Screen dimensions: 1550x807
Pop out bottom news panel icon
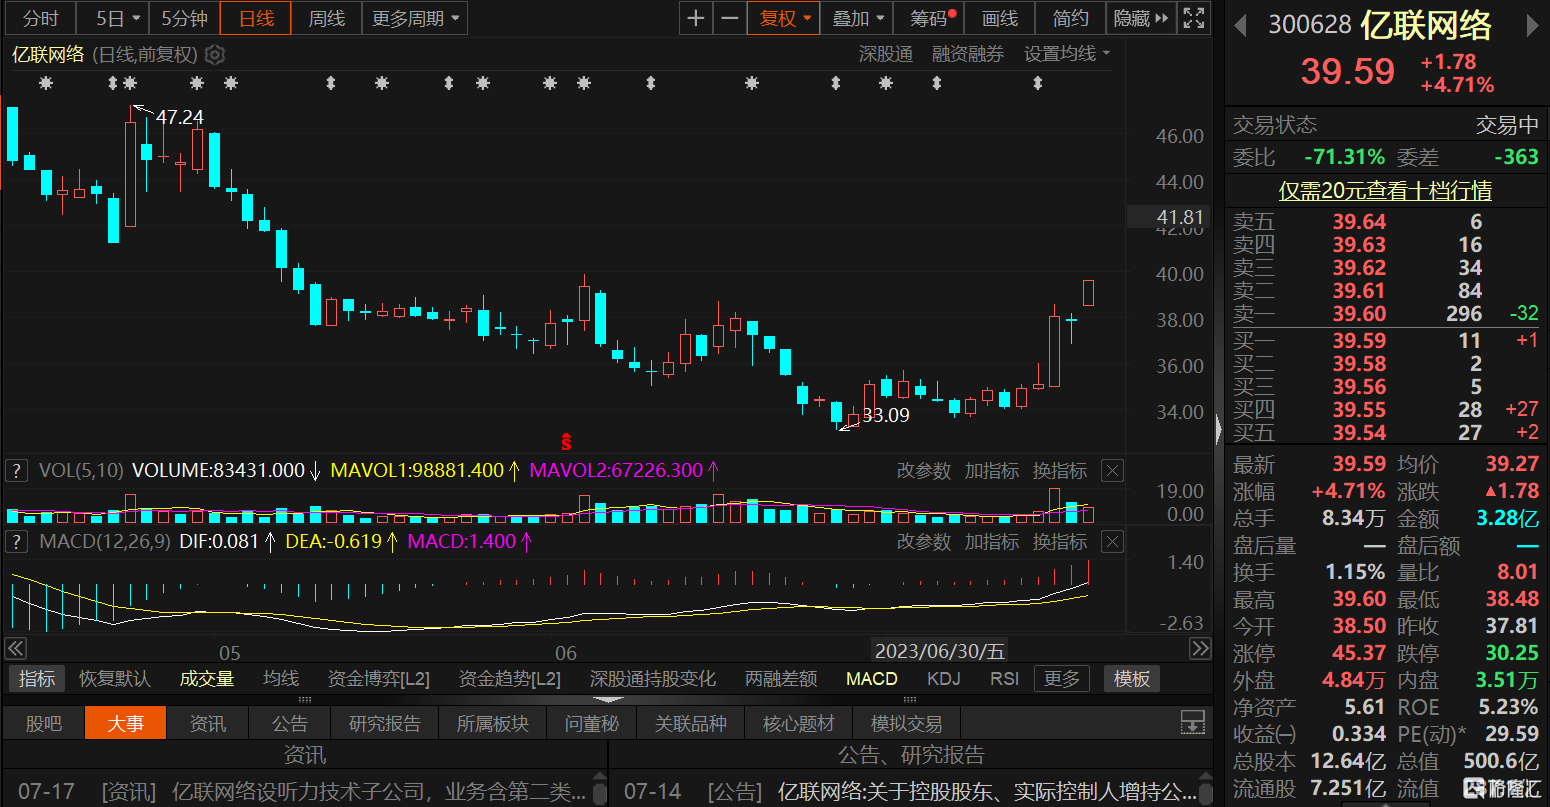point(1192,722)
